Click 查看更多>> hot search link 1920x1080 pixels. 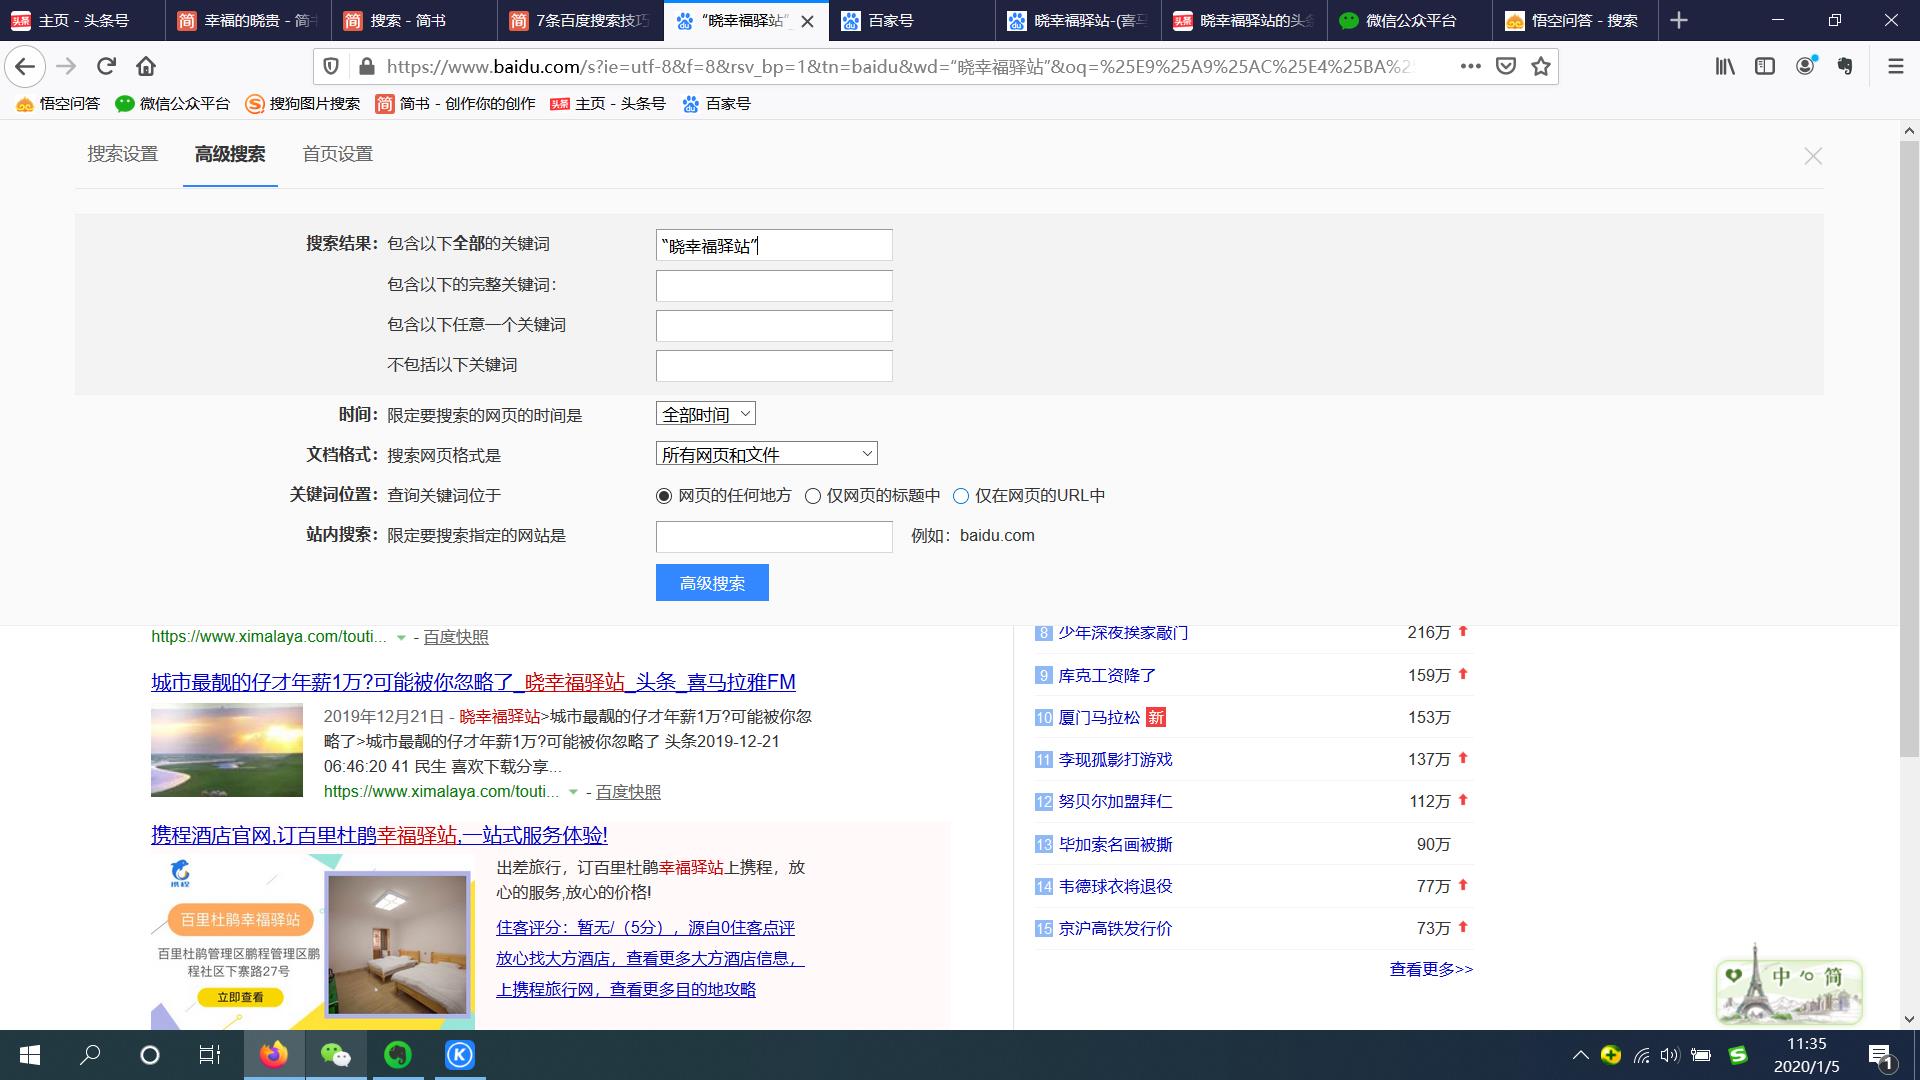[x=1431, y=969]
